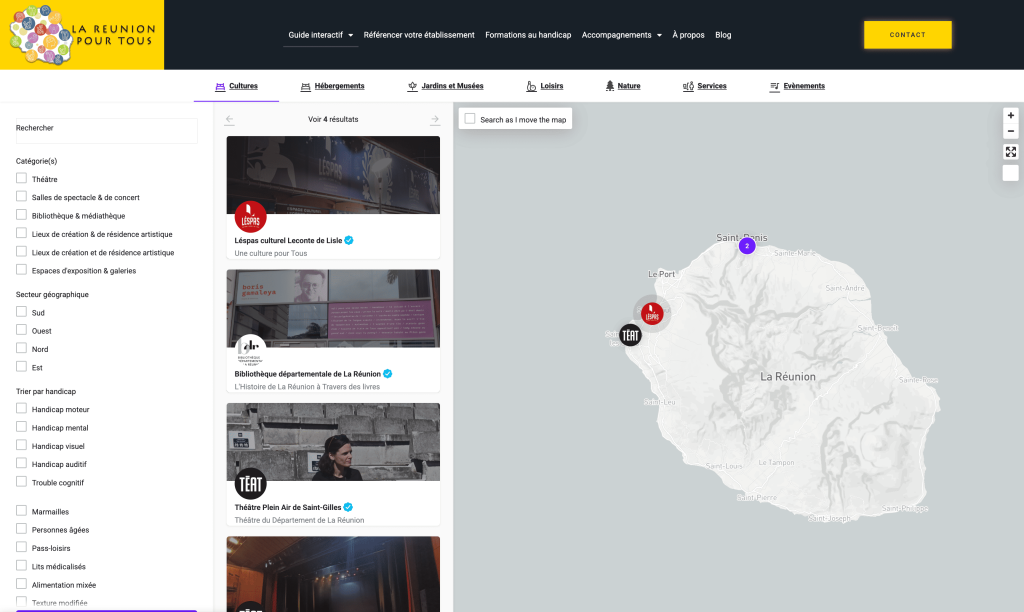Check Espaces d'exposition & galeries
The width and height of the screenshot is (1024, 612).
[22, 270]
